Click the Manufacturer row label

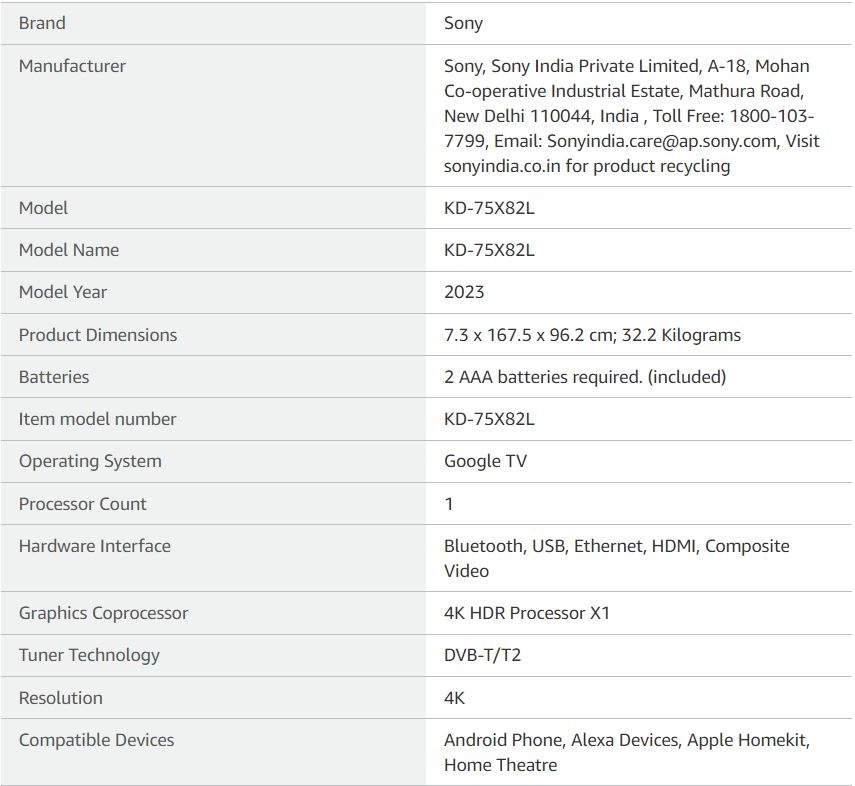click(72, 66)
